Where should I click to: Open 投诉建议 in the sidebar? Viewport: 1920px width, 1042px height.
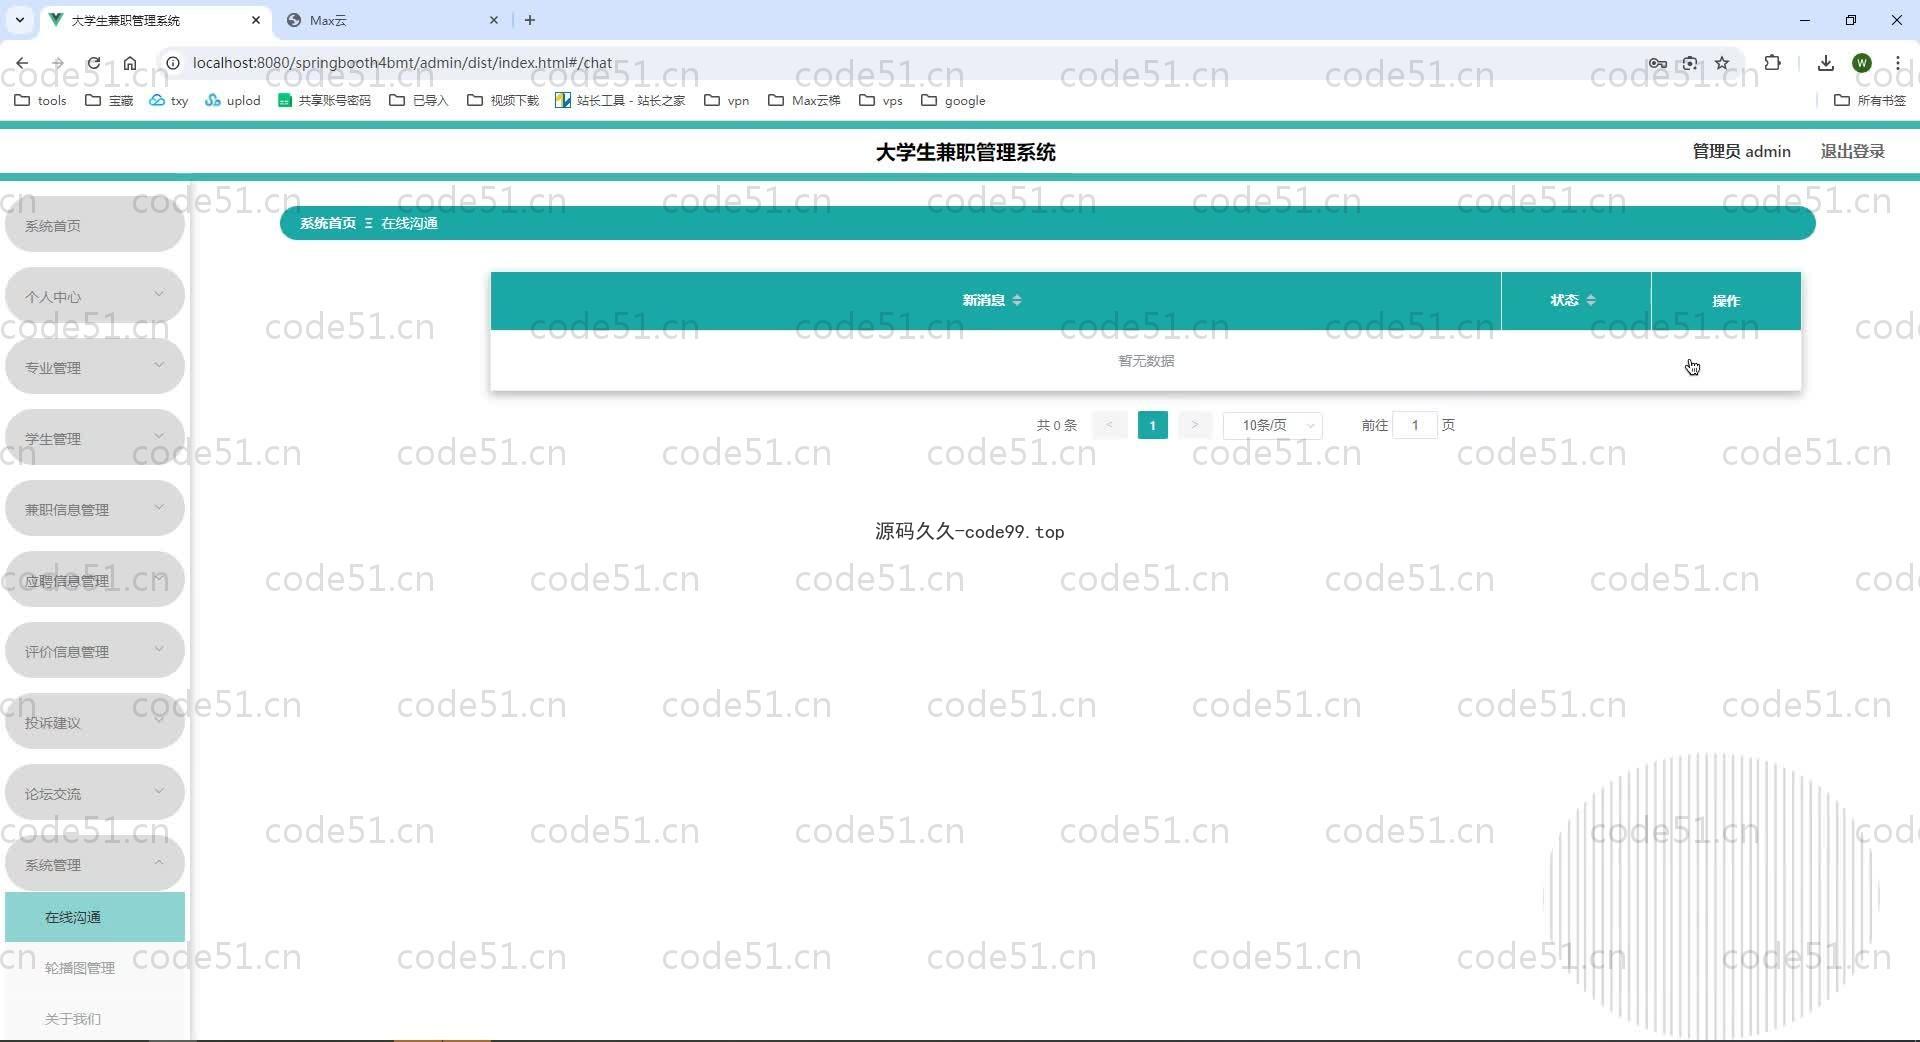(x=95, y=722)
